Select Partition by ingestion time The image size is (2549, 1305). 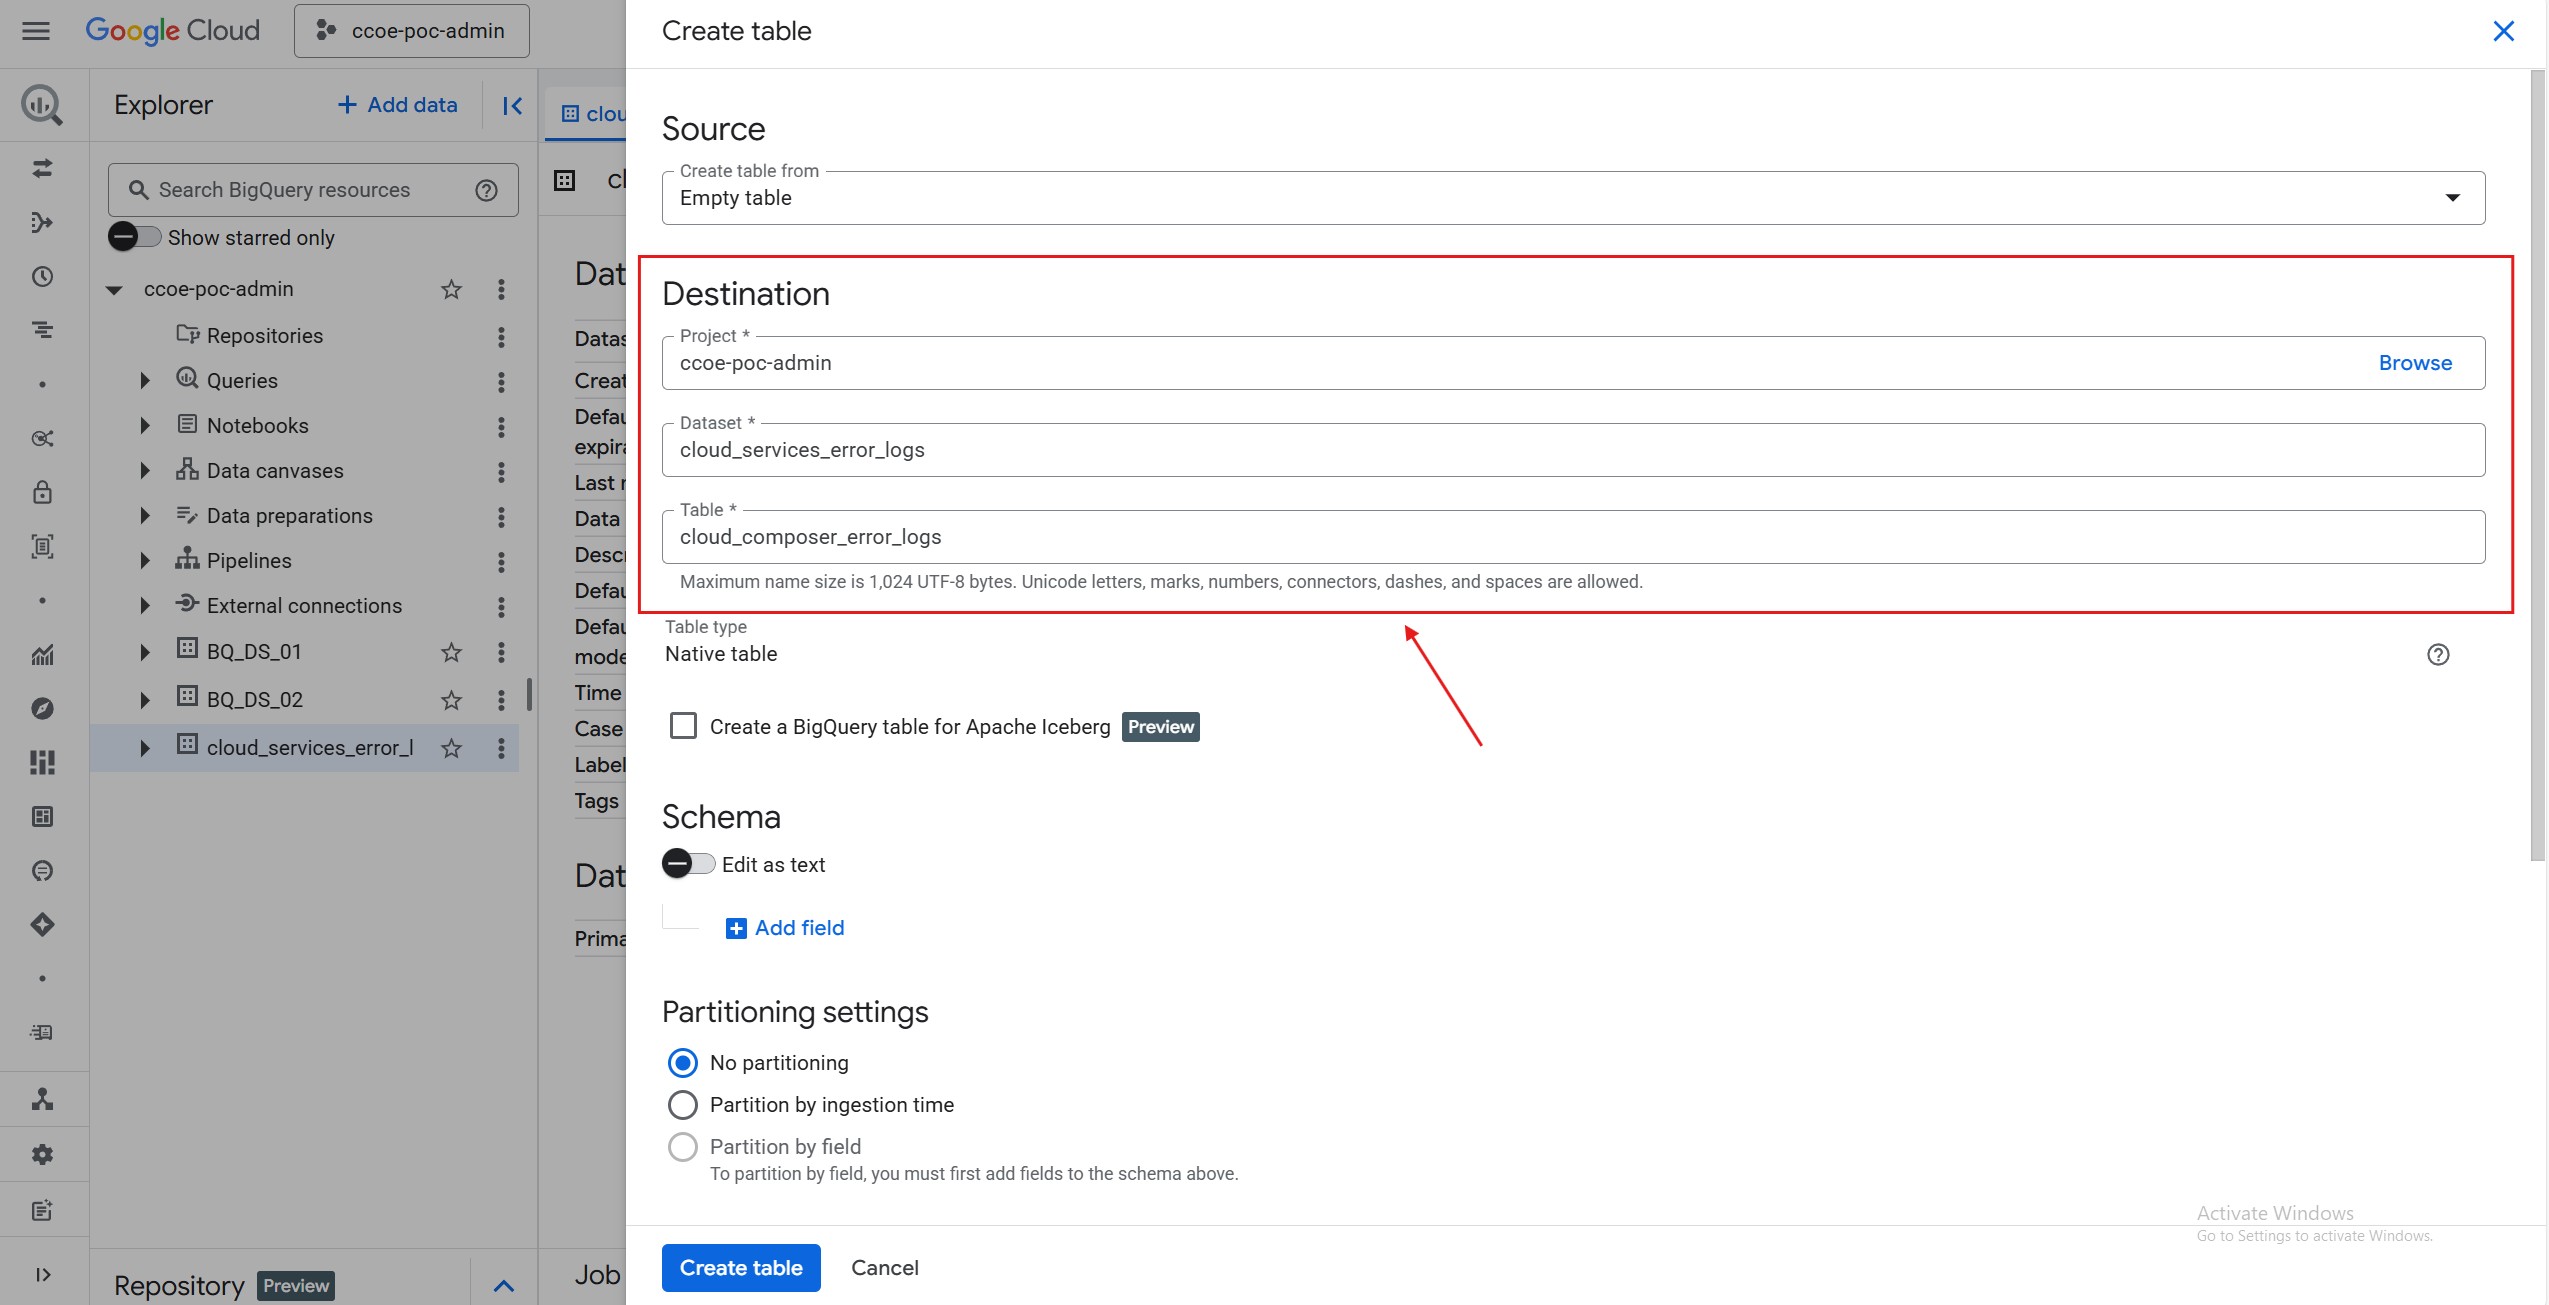click(683, 1104)
